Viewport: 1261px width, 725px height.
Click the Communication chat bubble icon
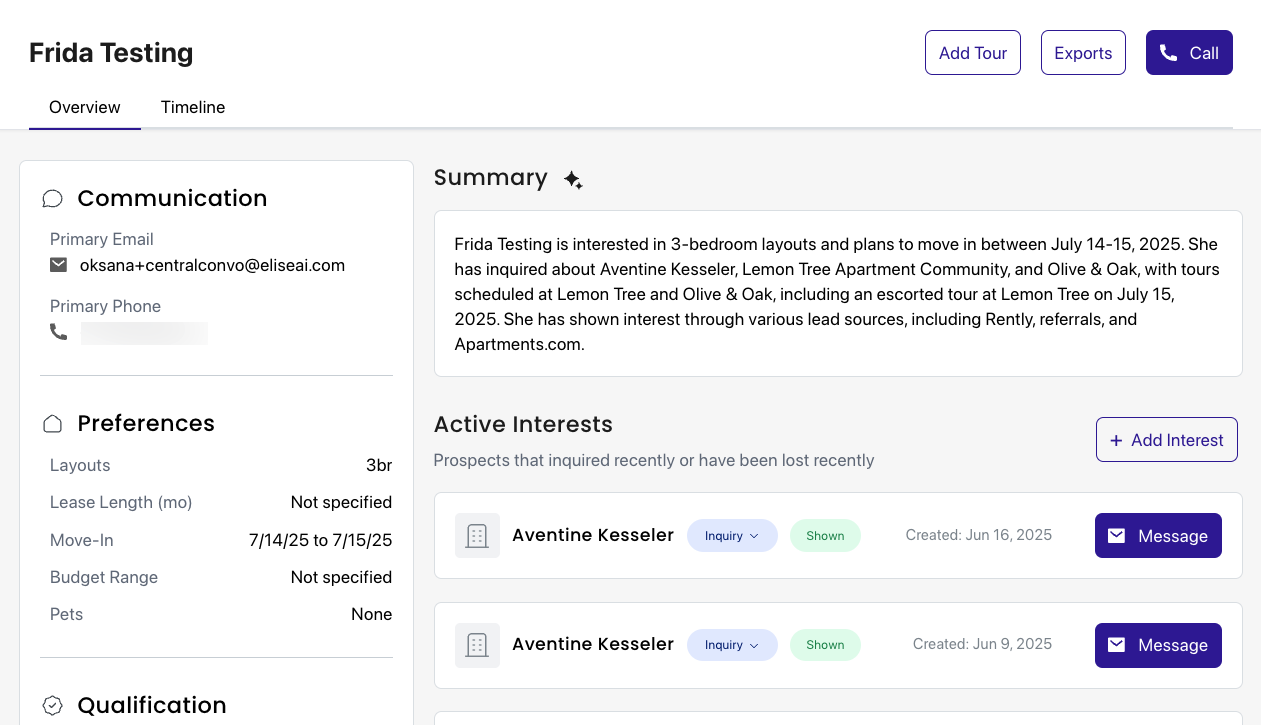53,198
